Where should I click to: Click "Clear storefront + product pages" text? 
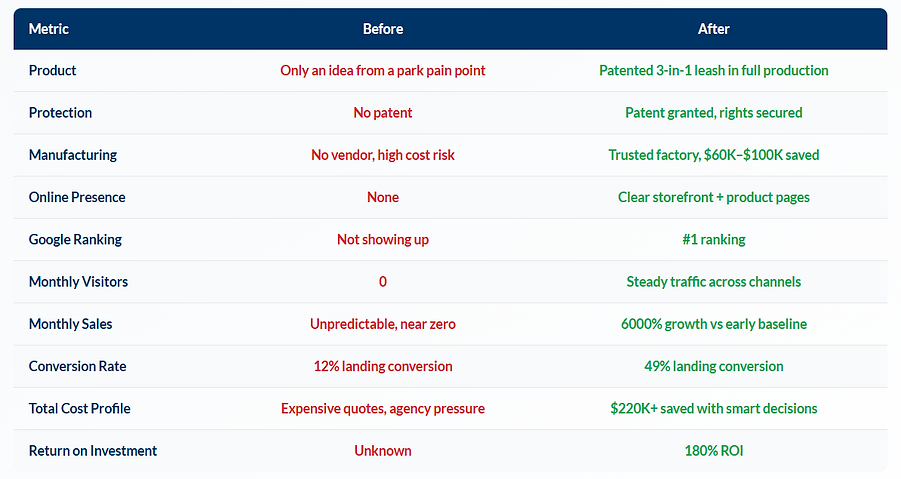tap(713, 197)
